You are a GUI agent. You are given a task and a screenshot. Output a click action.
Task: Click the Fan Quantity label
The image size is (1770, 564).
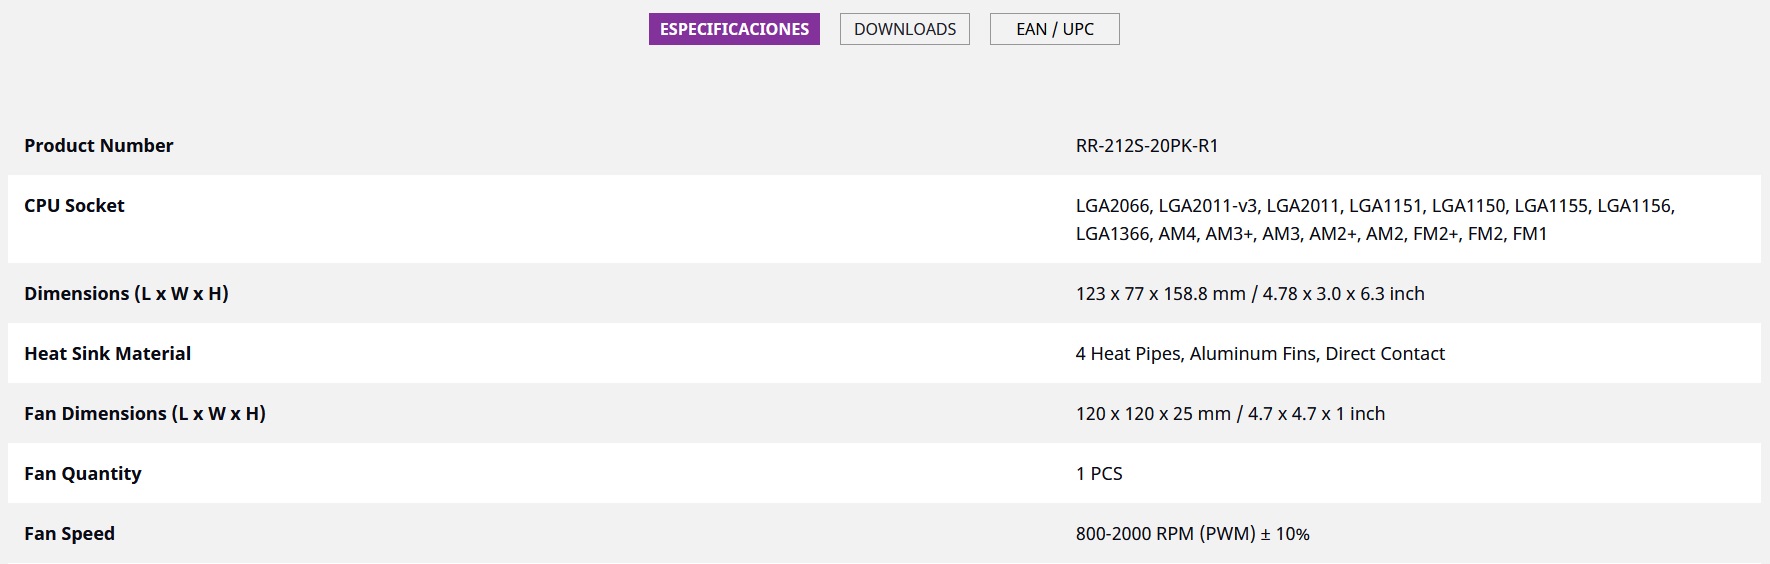[83, 474]
